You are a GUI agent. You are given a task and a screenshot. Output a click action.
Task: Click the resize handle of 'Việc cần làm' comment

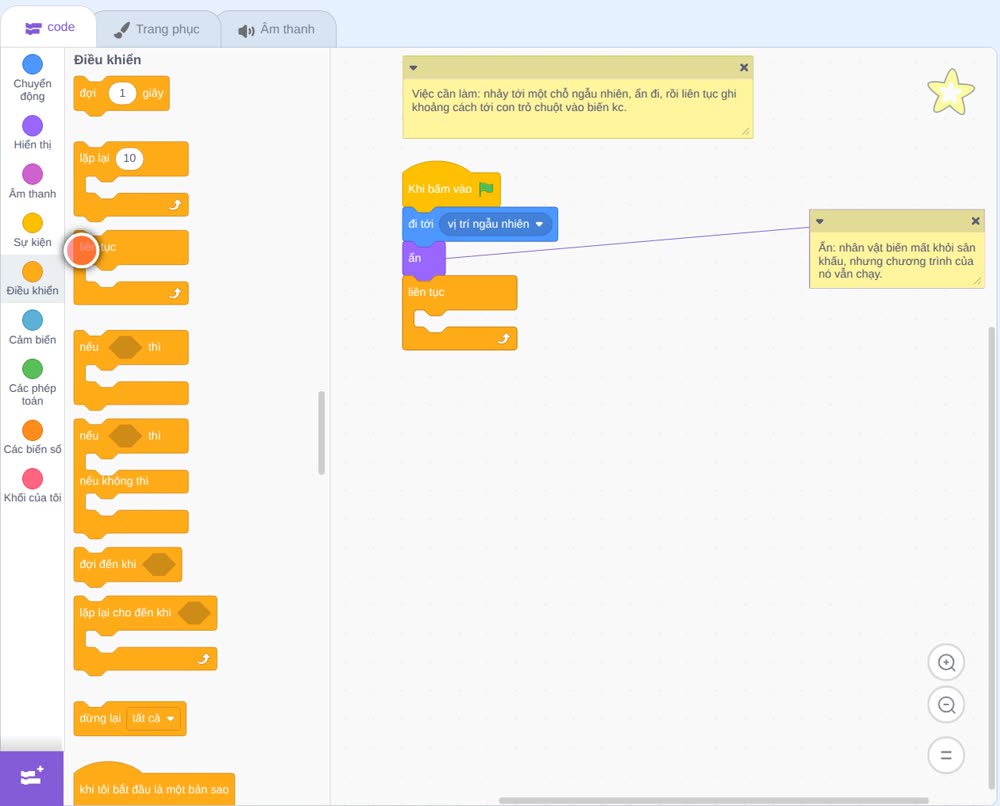(746, 131)
